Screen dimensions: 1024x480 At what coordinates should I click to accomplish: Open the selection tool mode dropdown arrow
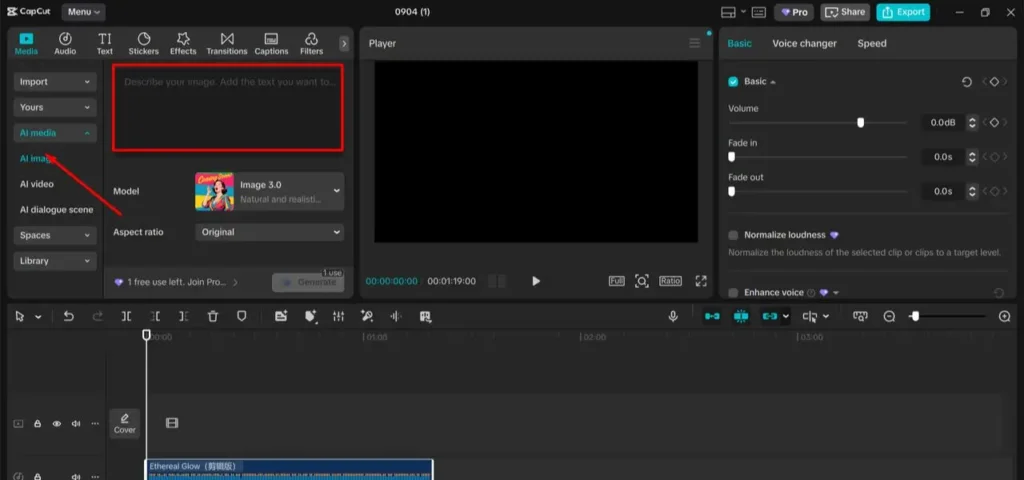pyautogui.click(x=38, y=317)
